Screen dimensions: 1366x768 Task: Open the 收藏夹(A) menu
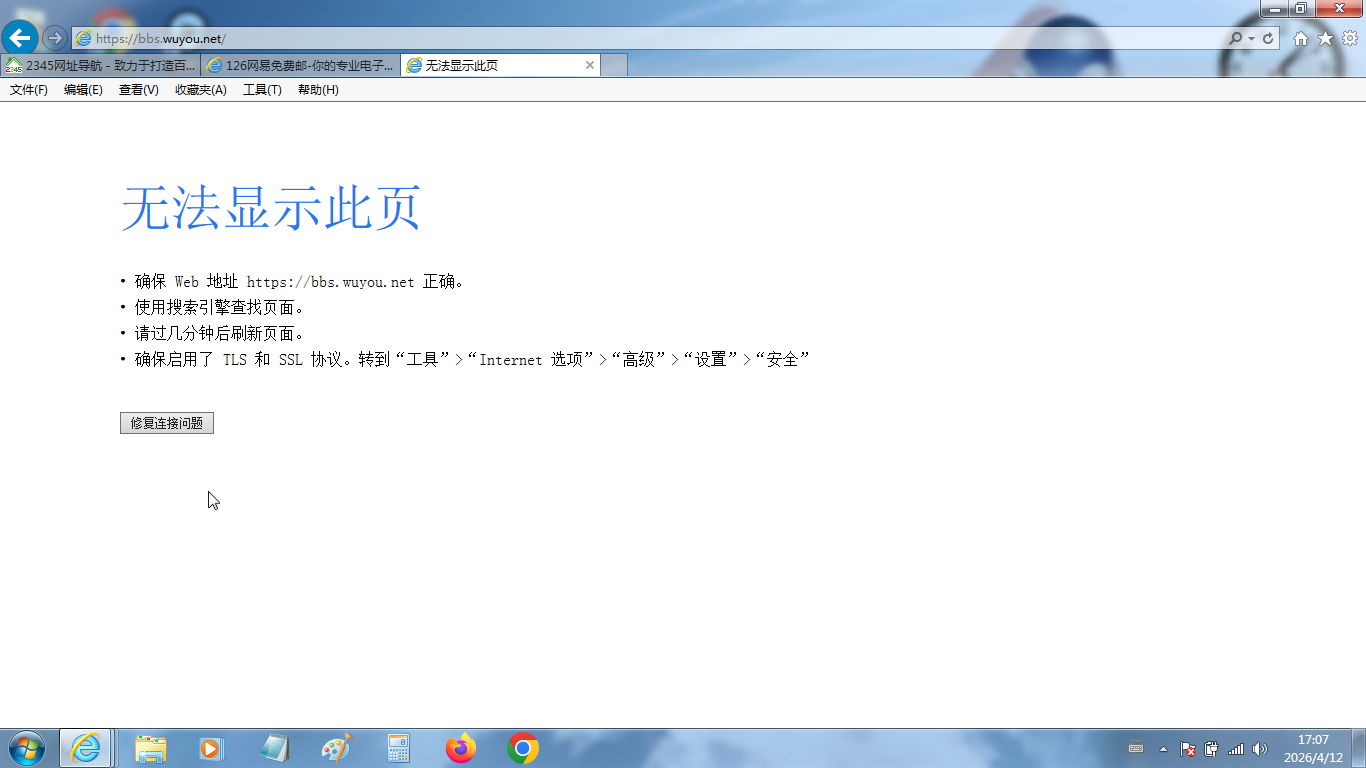coord(200,90)
